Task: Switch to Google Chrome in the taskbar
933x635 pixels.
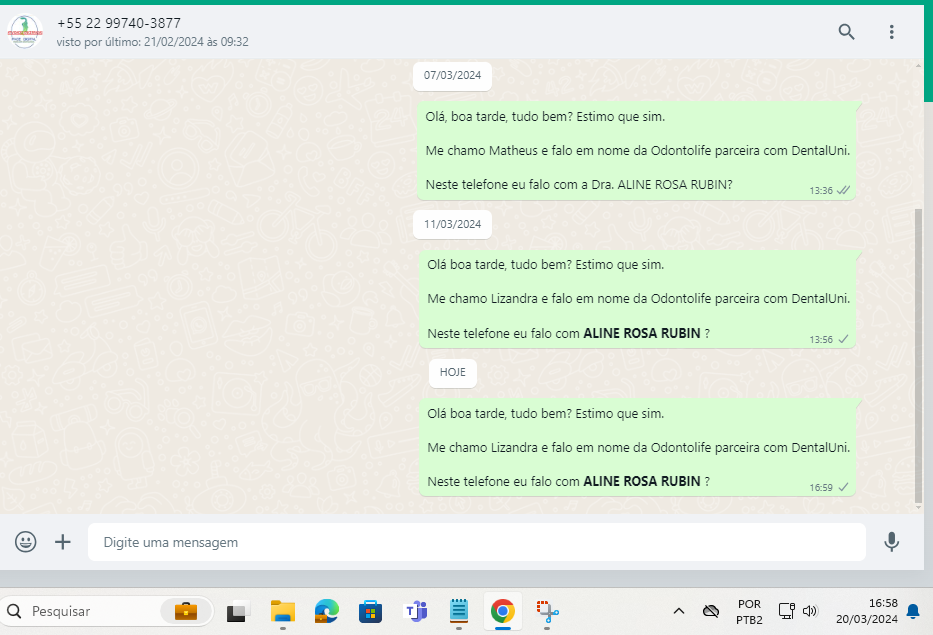Action: pyautogui.click(x=502, y=611)
